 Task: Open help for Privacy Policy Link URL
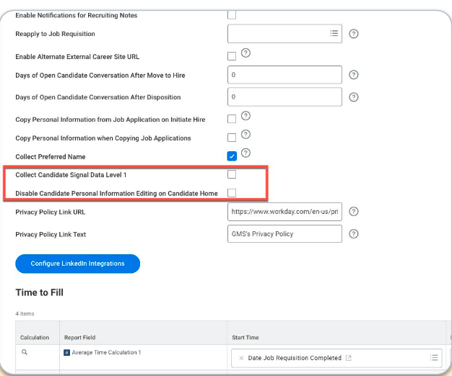pos(354,211)
